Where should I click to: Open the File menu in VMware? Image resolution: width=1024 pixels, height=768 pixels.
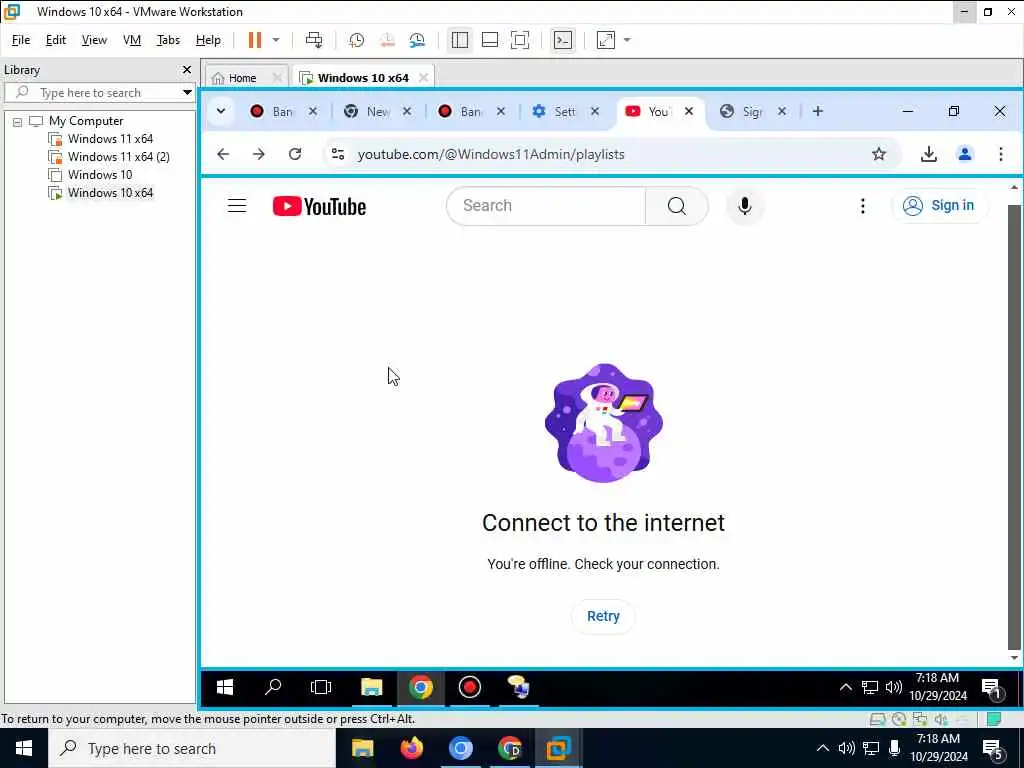pos(21,40)
